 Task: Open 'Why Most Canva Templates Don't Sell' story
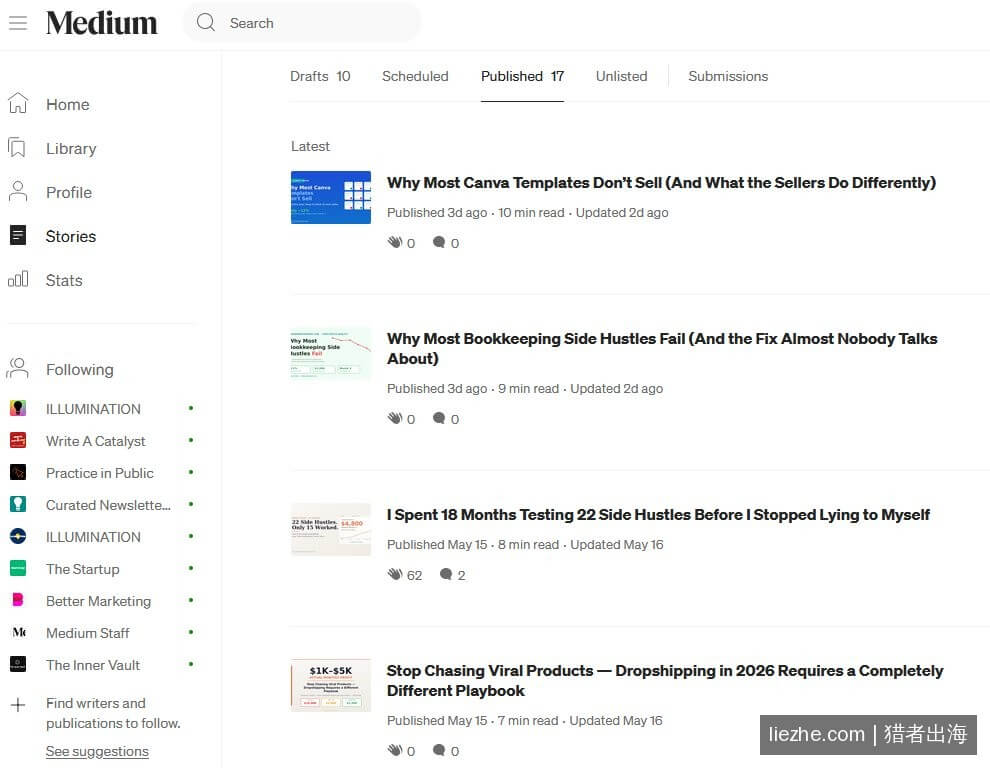click(x=661, y=183)
